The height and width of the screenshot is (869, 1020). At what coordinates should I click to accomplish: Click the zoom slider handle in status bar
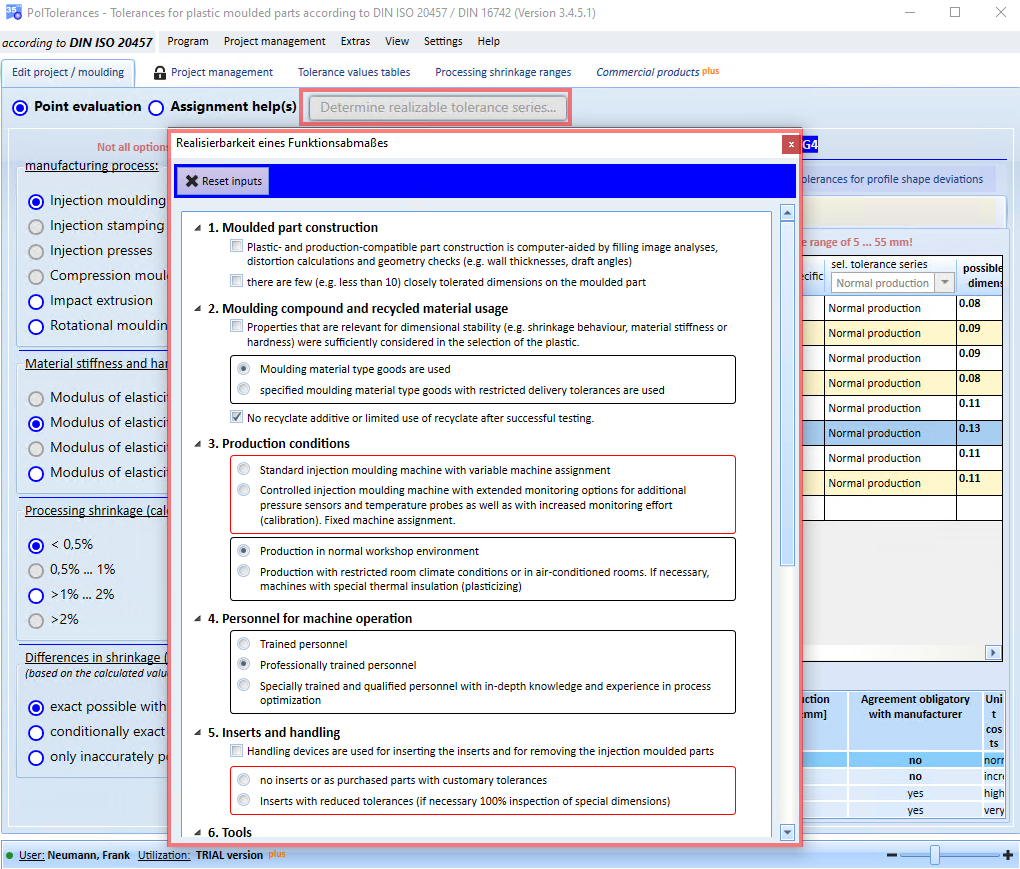click(x=935, y=855)
